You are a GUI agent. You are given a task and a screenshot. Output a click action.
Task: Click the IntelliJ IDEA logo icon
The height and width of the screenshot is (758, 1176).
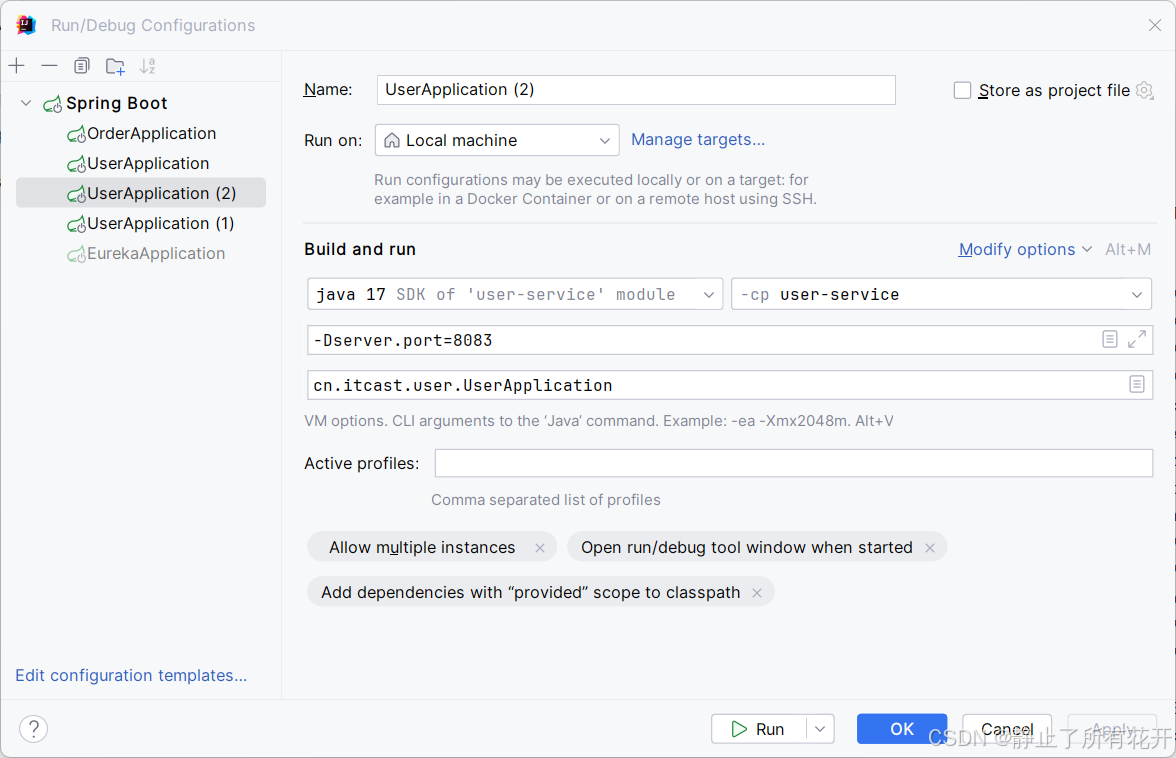point(26,25)
